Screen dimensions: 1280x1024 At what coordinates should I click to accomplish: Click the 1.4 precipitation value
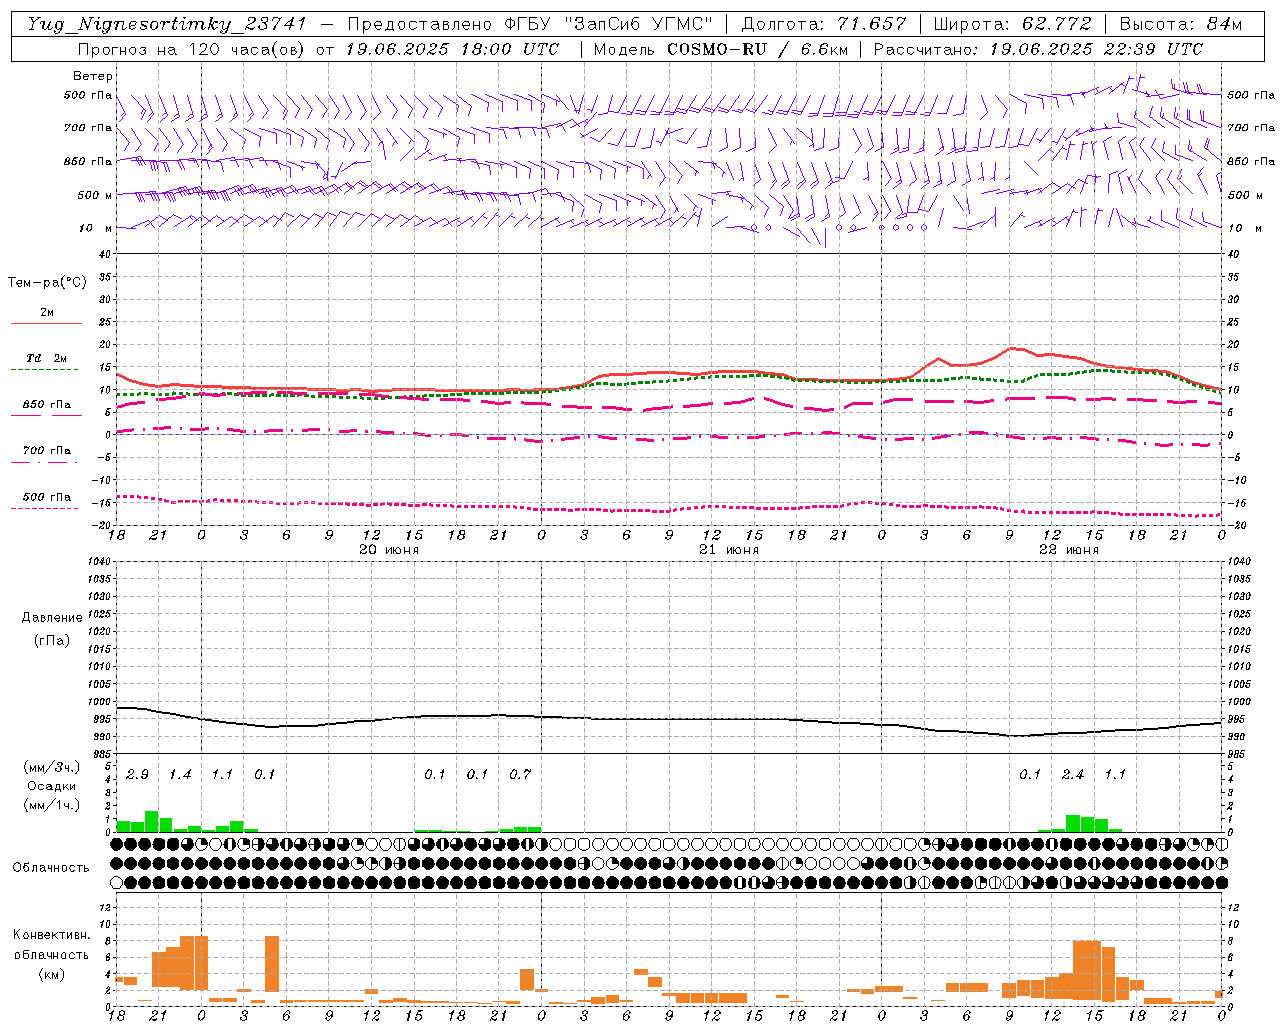coord(180,775)
